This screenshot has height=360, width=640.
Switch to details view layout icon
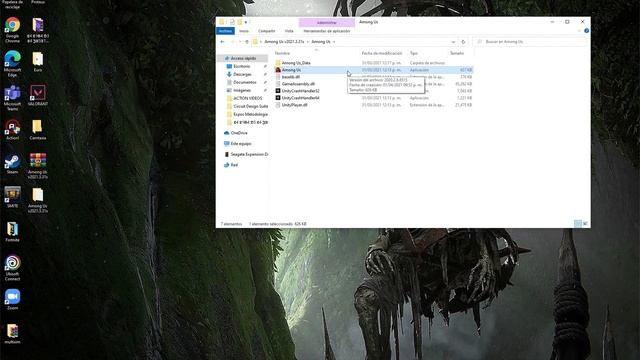tap(578, 224)
